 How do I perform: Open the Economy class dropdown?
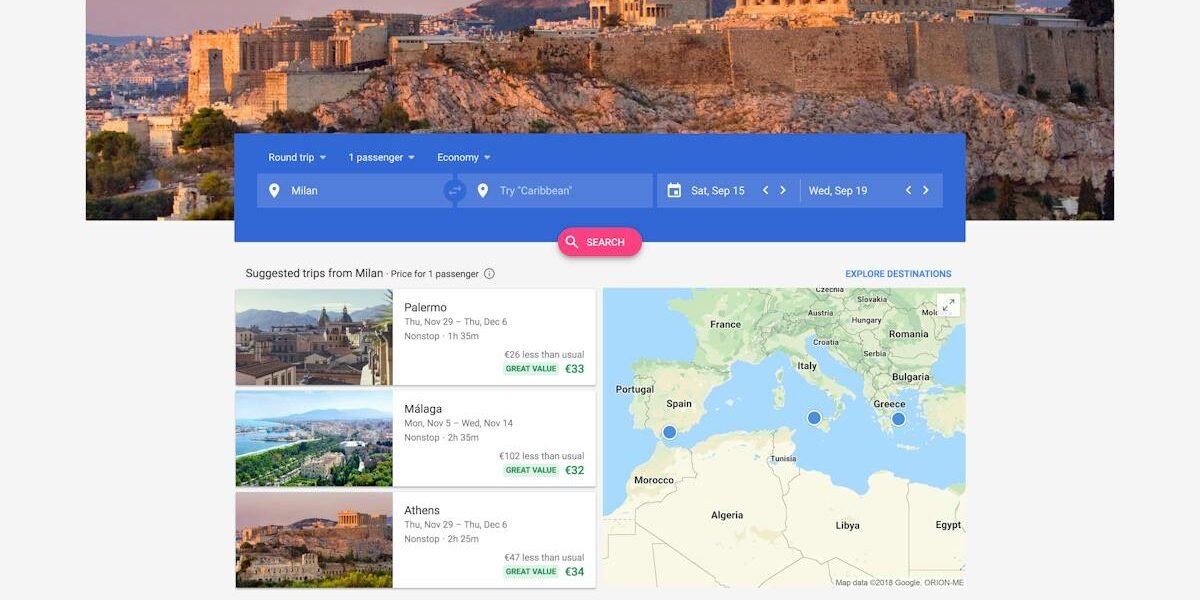click(464, 157)
